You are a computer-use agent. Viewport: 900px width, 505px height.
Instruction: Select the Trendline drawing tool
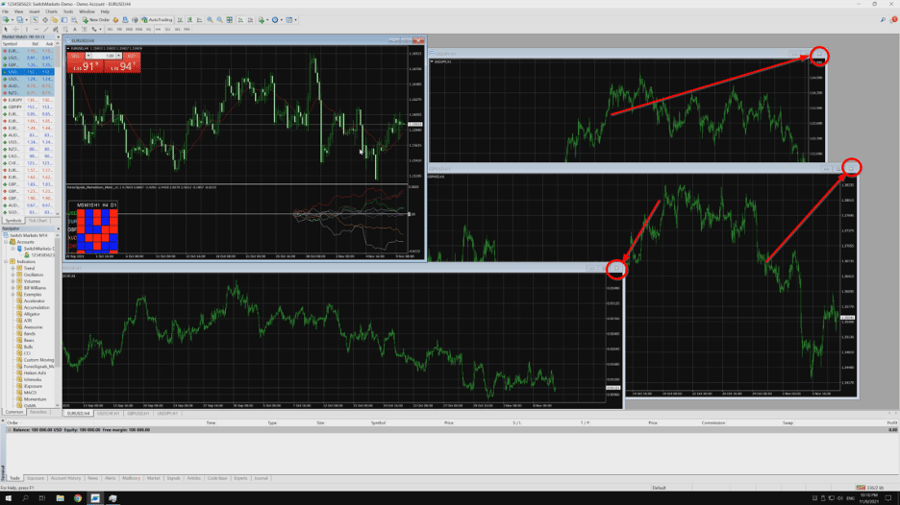pos(46,29)
